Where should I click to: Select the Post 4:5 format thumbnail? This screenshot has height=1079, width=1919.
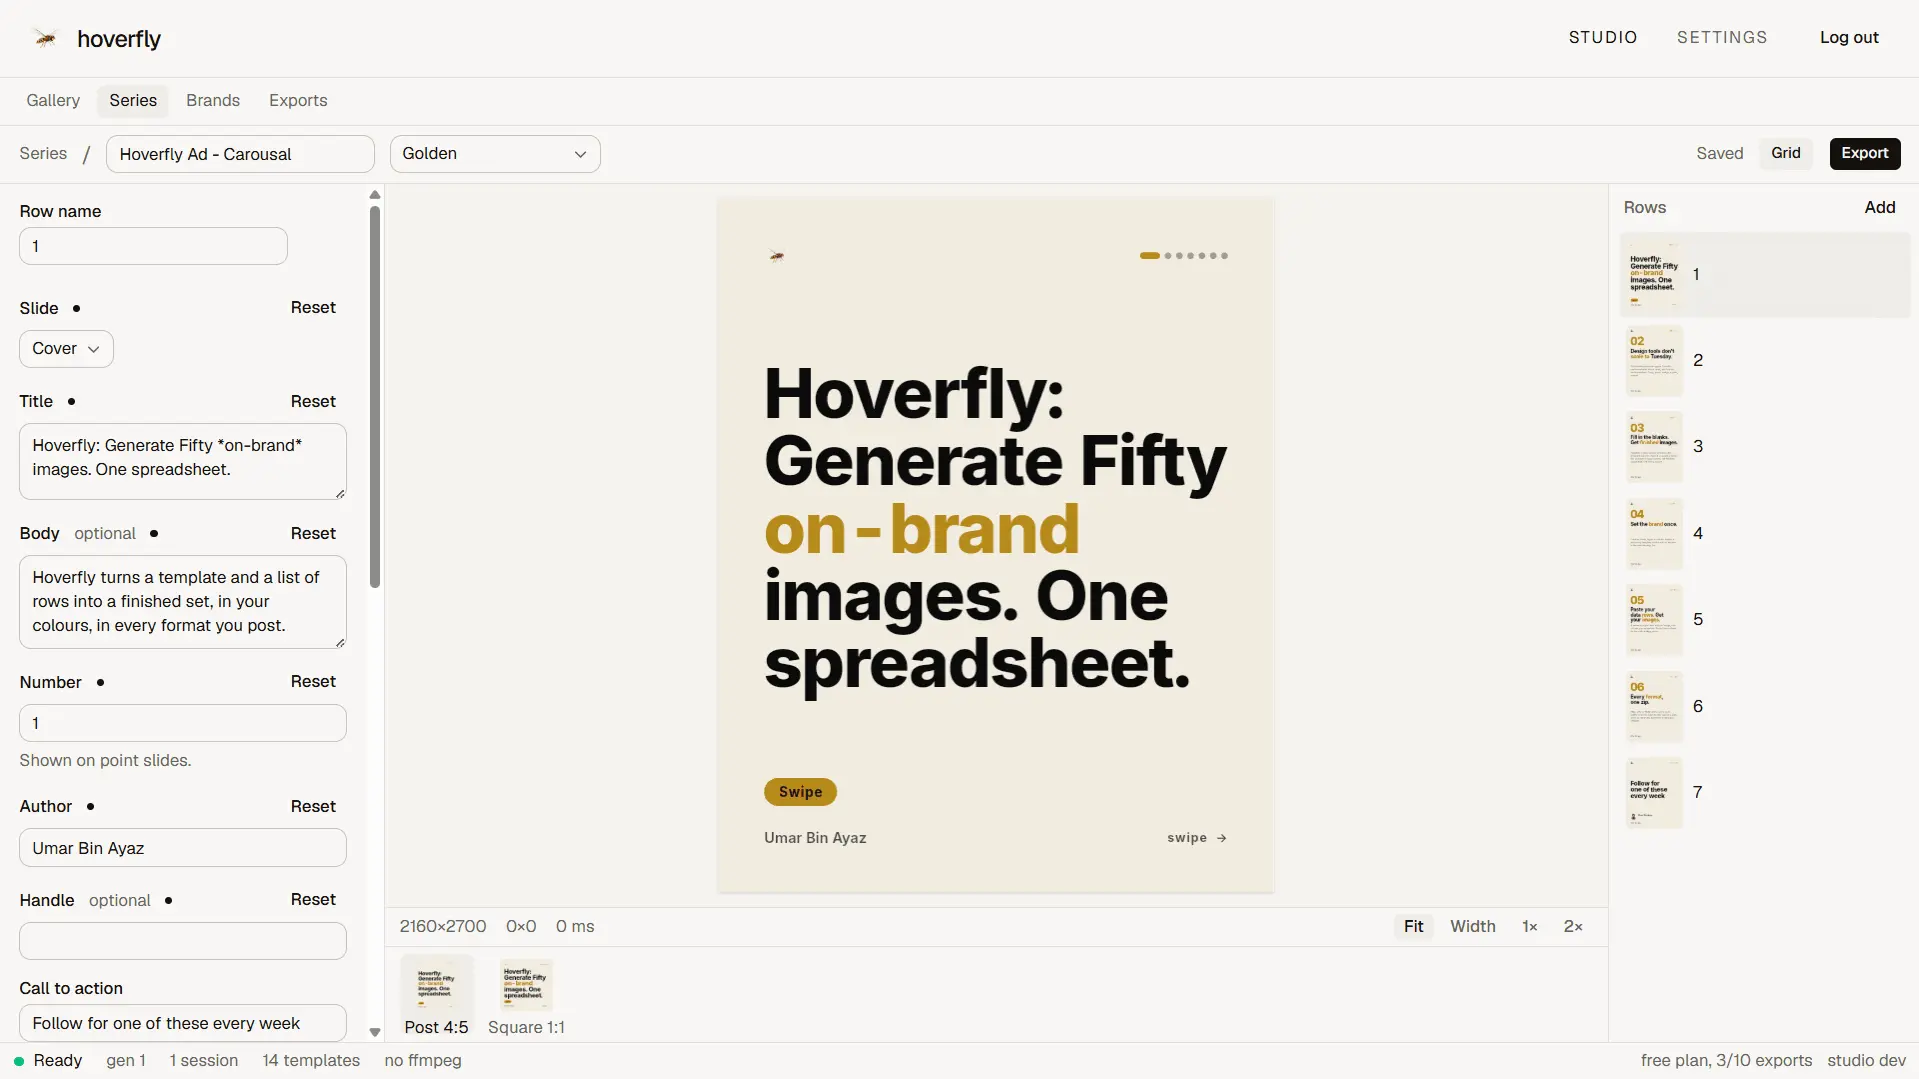tap(436, 996)
